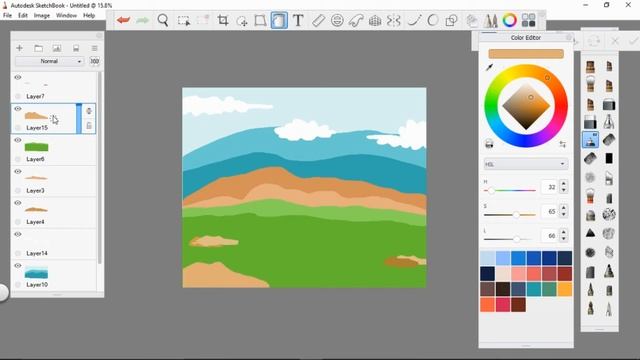Select the rectangle Selection tool

click(183, 20)
